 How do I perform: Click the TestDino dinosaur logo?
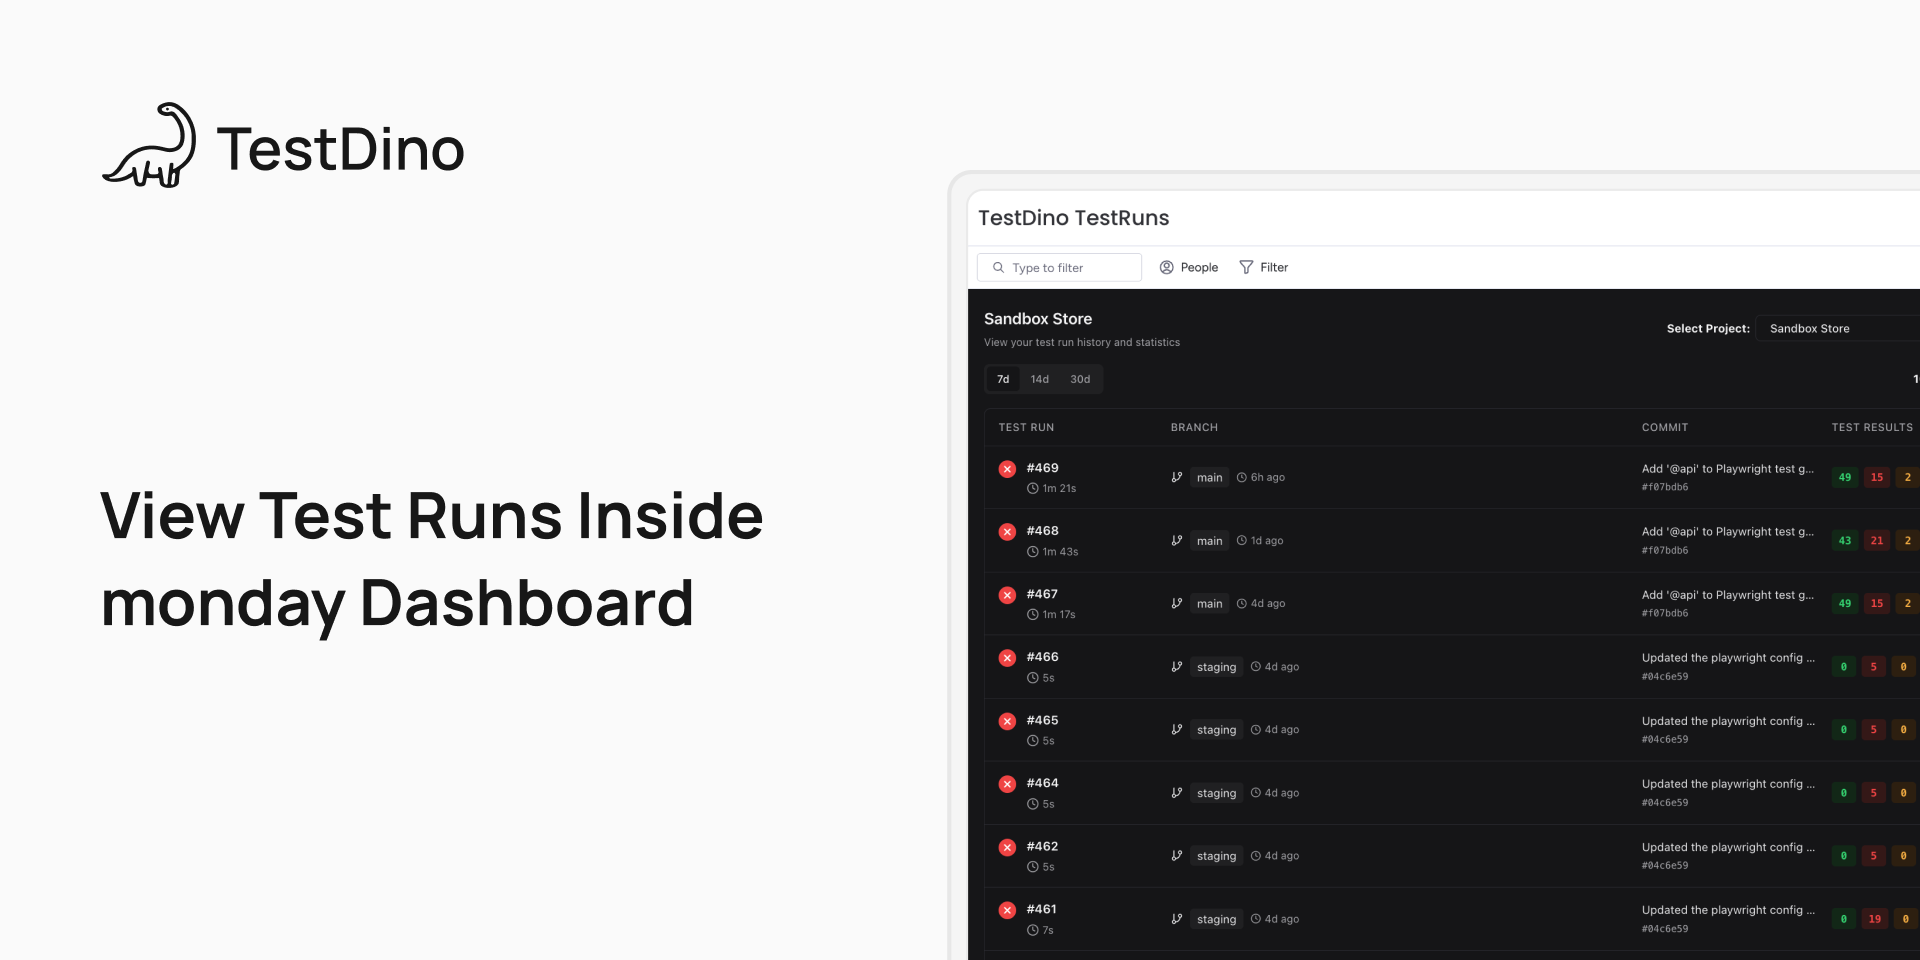(x=150, y=146)
